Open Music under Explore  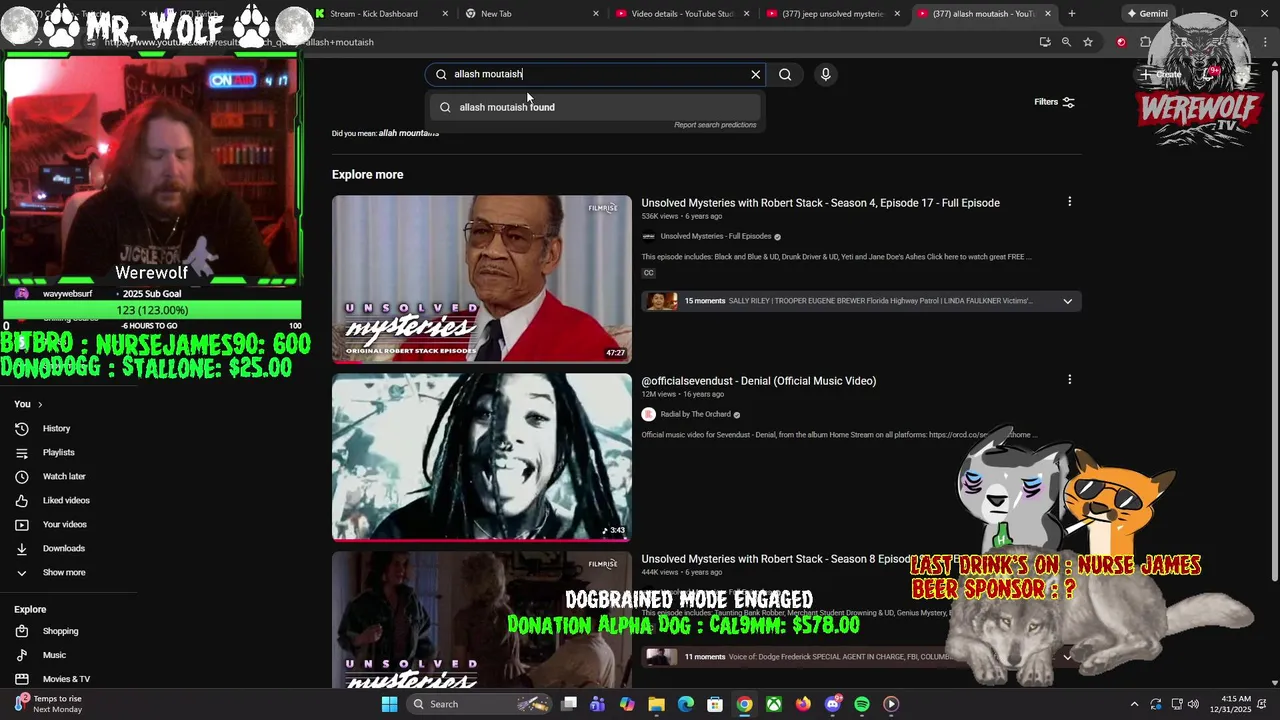(54, 655)
